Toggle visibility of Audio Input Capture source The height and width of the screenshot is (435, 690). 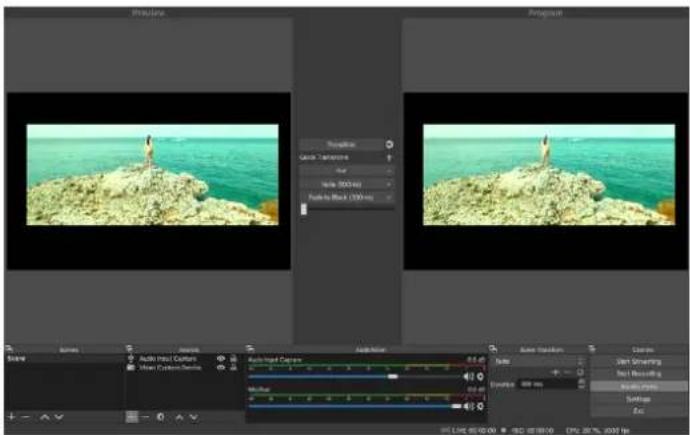(221, 359)
